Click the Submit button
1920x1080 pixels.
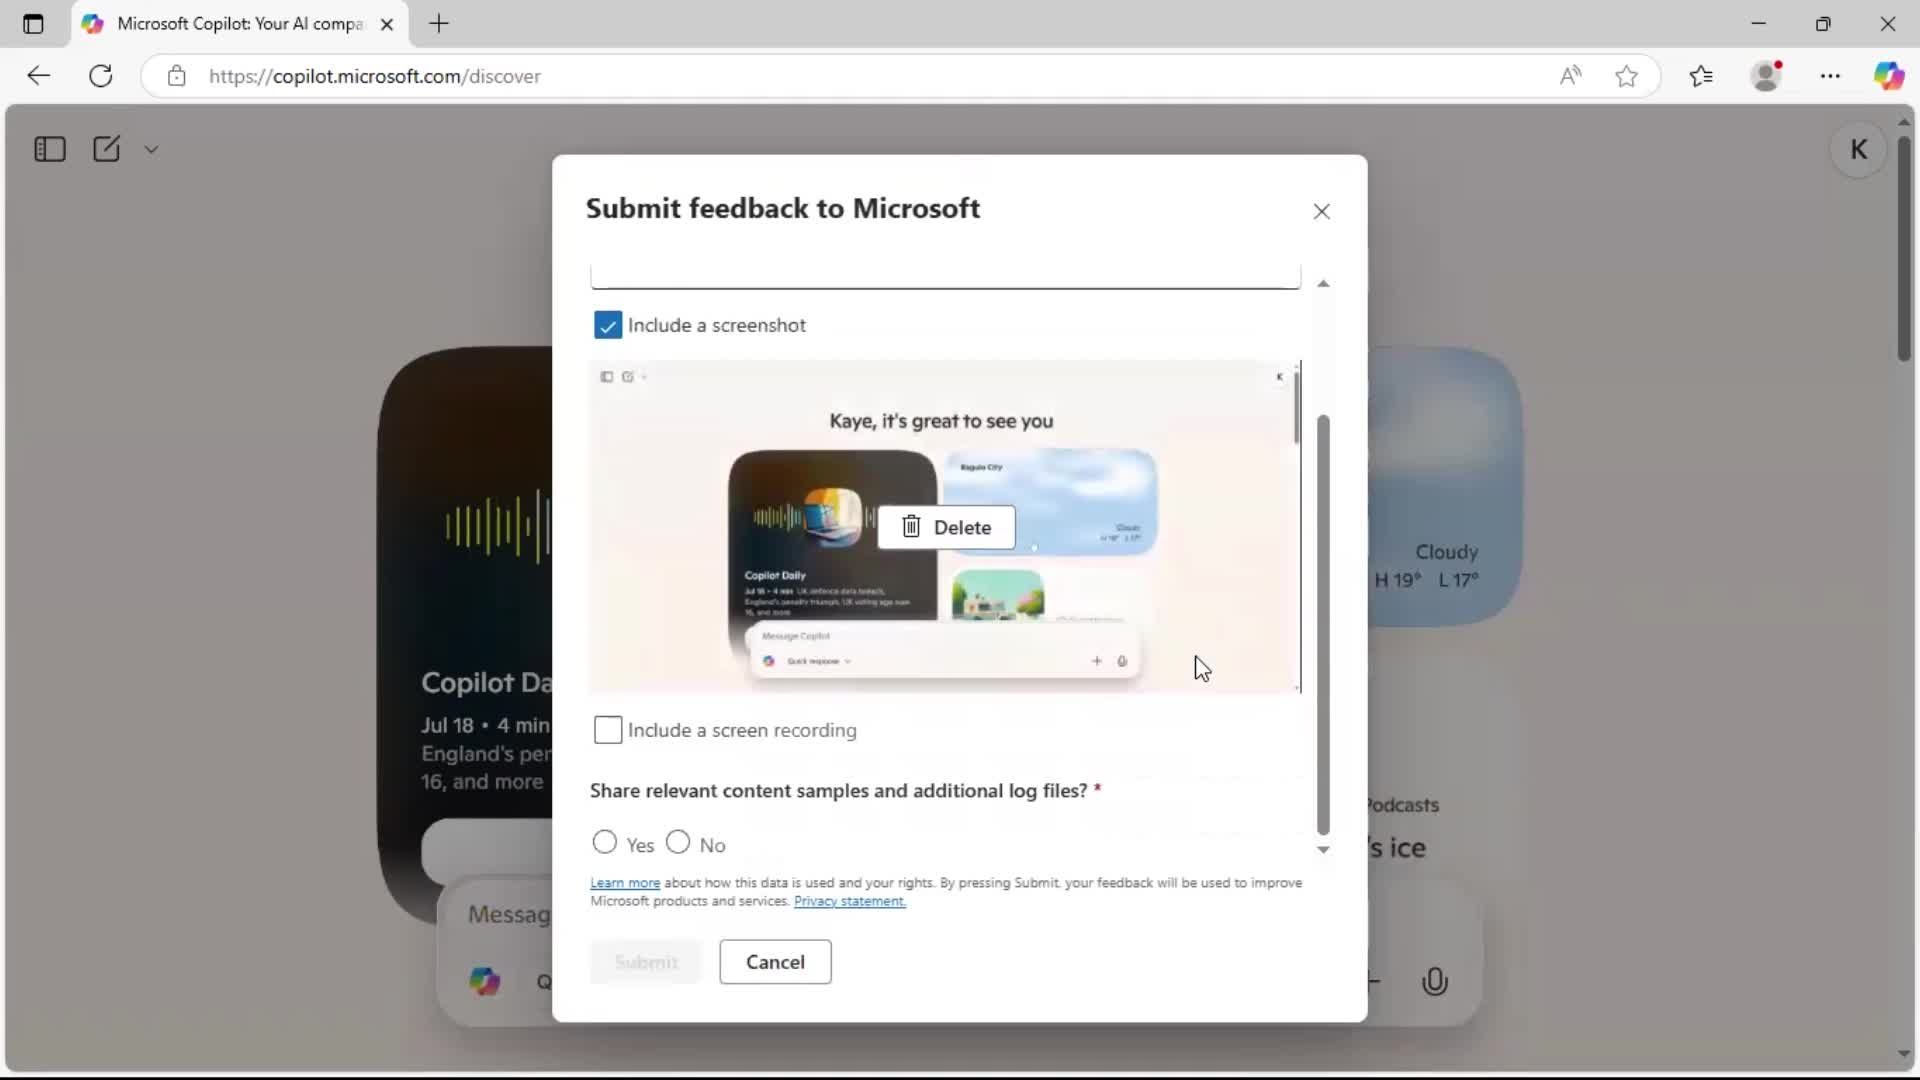pyautogui.click(x=646, y=962)
